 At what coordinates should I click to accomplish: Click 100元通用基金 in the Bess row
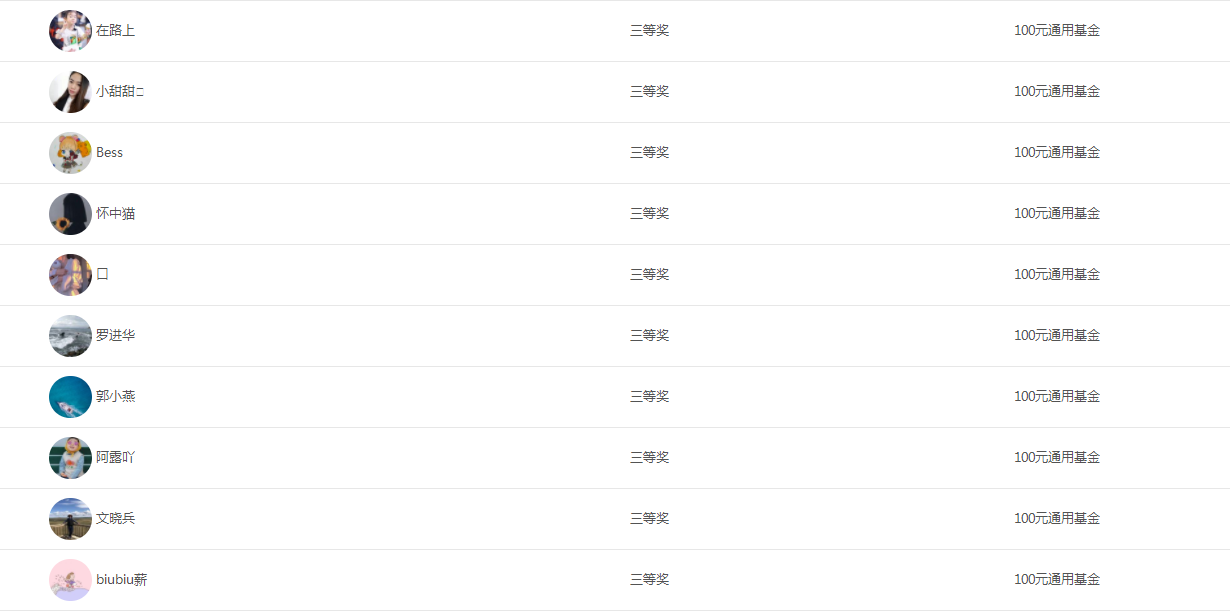pos(1057,152)
